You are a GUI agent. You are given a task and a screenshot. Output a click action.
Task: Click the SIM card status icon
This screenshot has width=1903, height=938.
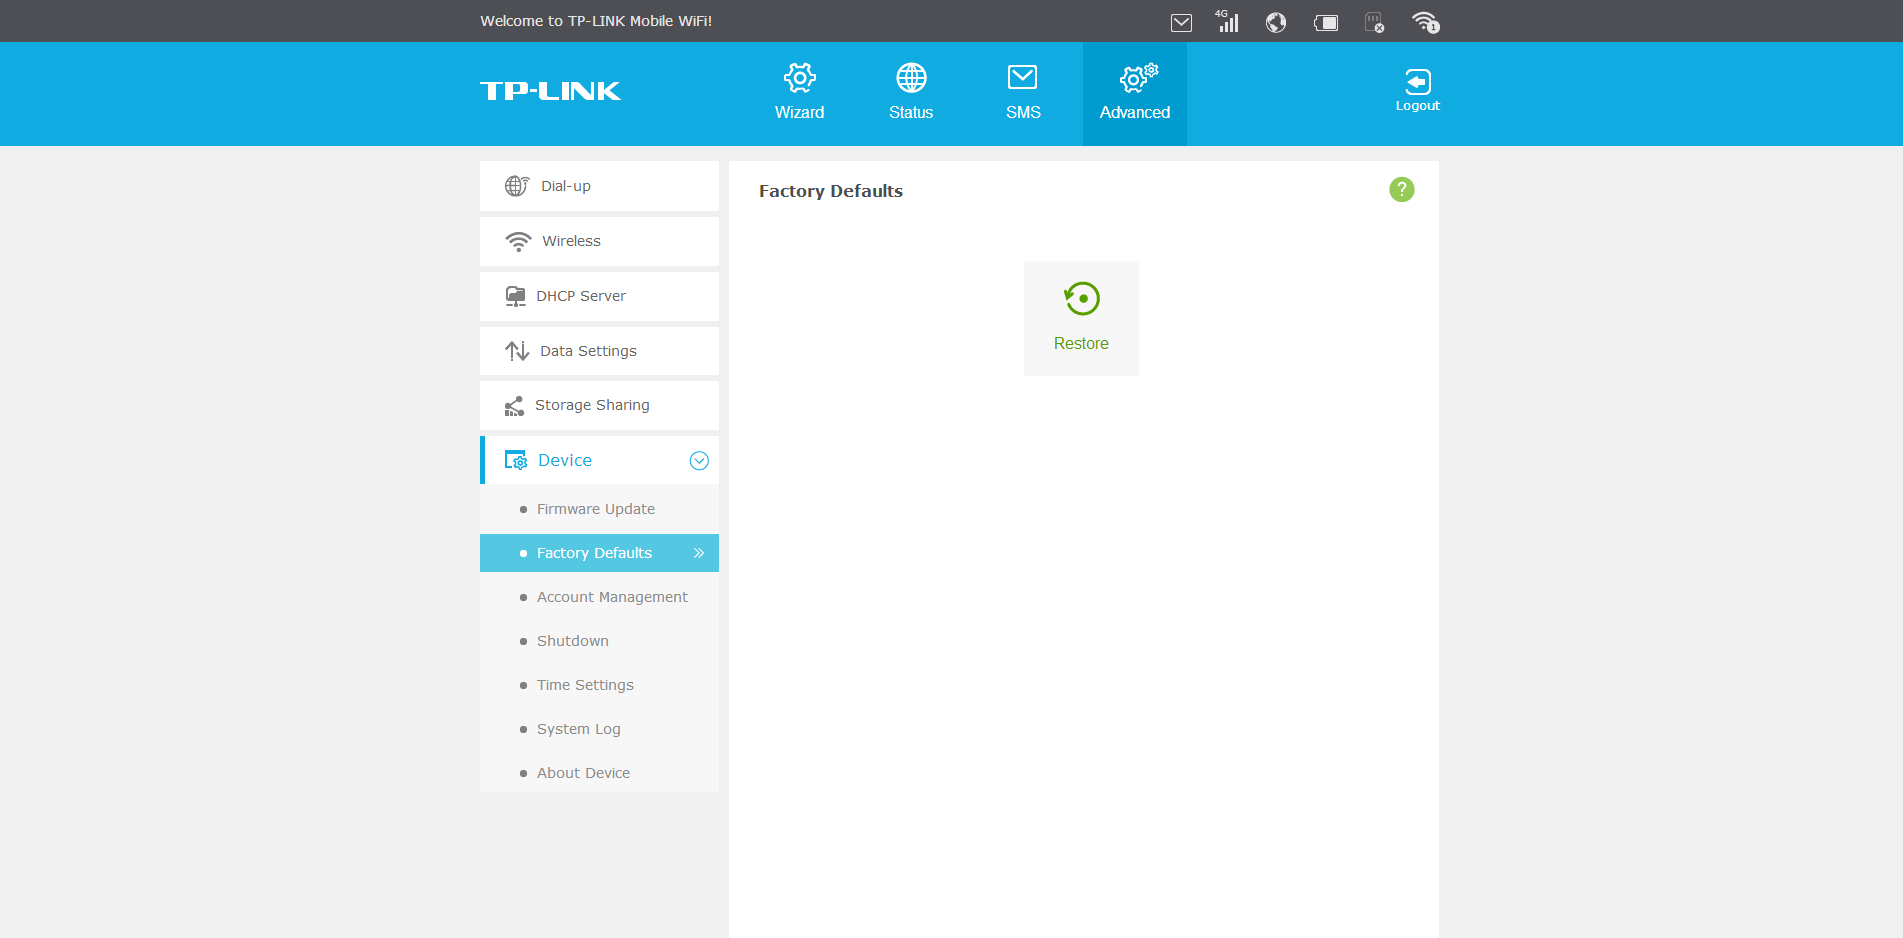click(x=1375, y=22)
